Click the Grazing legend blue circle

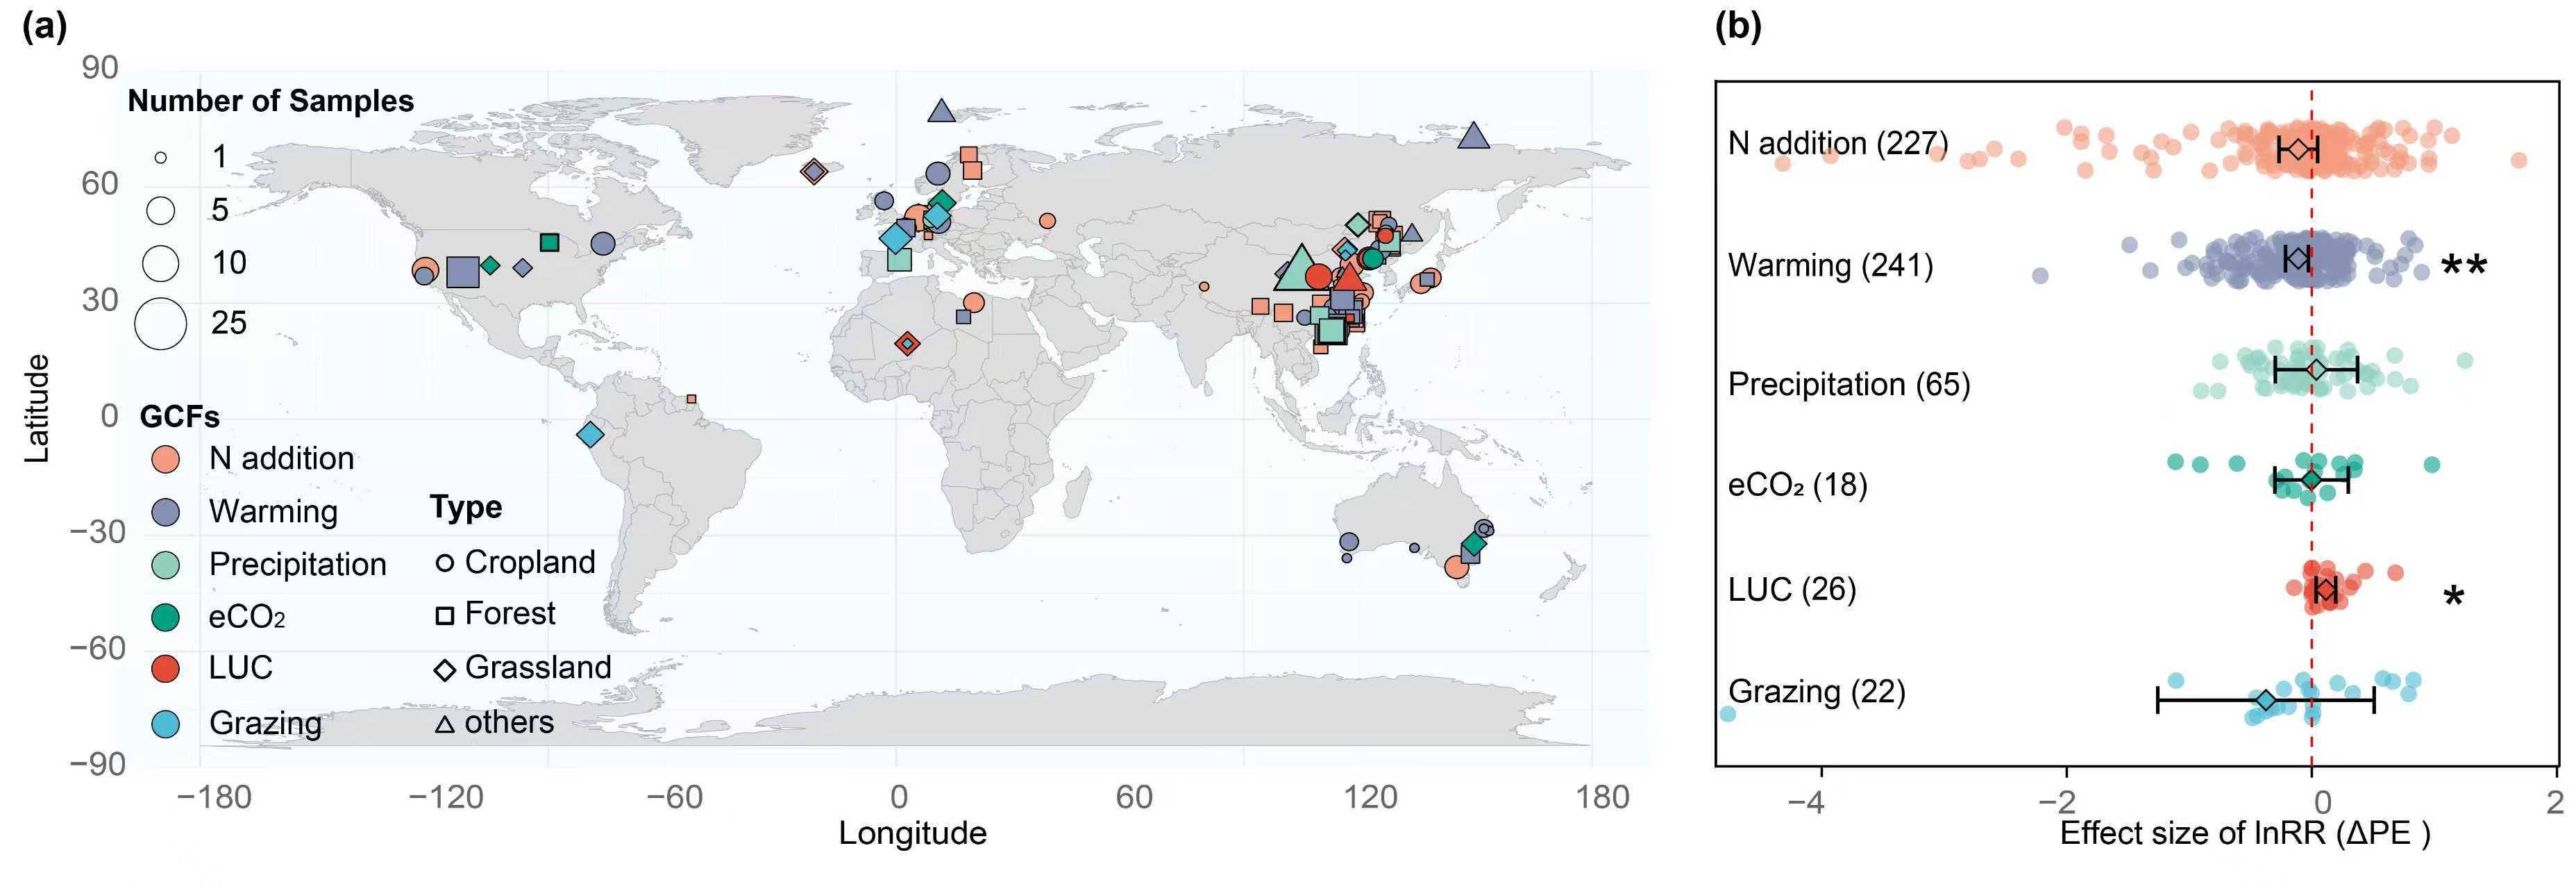click(x=165, y=723)
